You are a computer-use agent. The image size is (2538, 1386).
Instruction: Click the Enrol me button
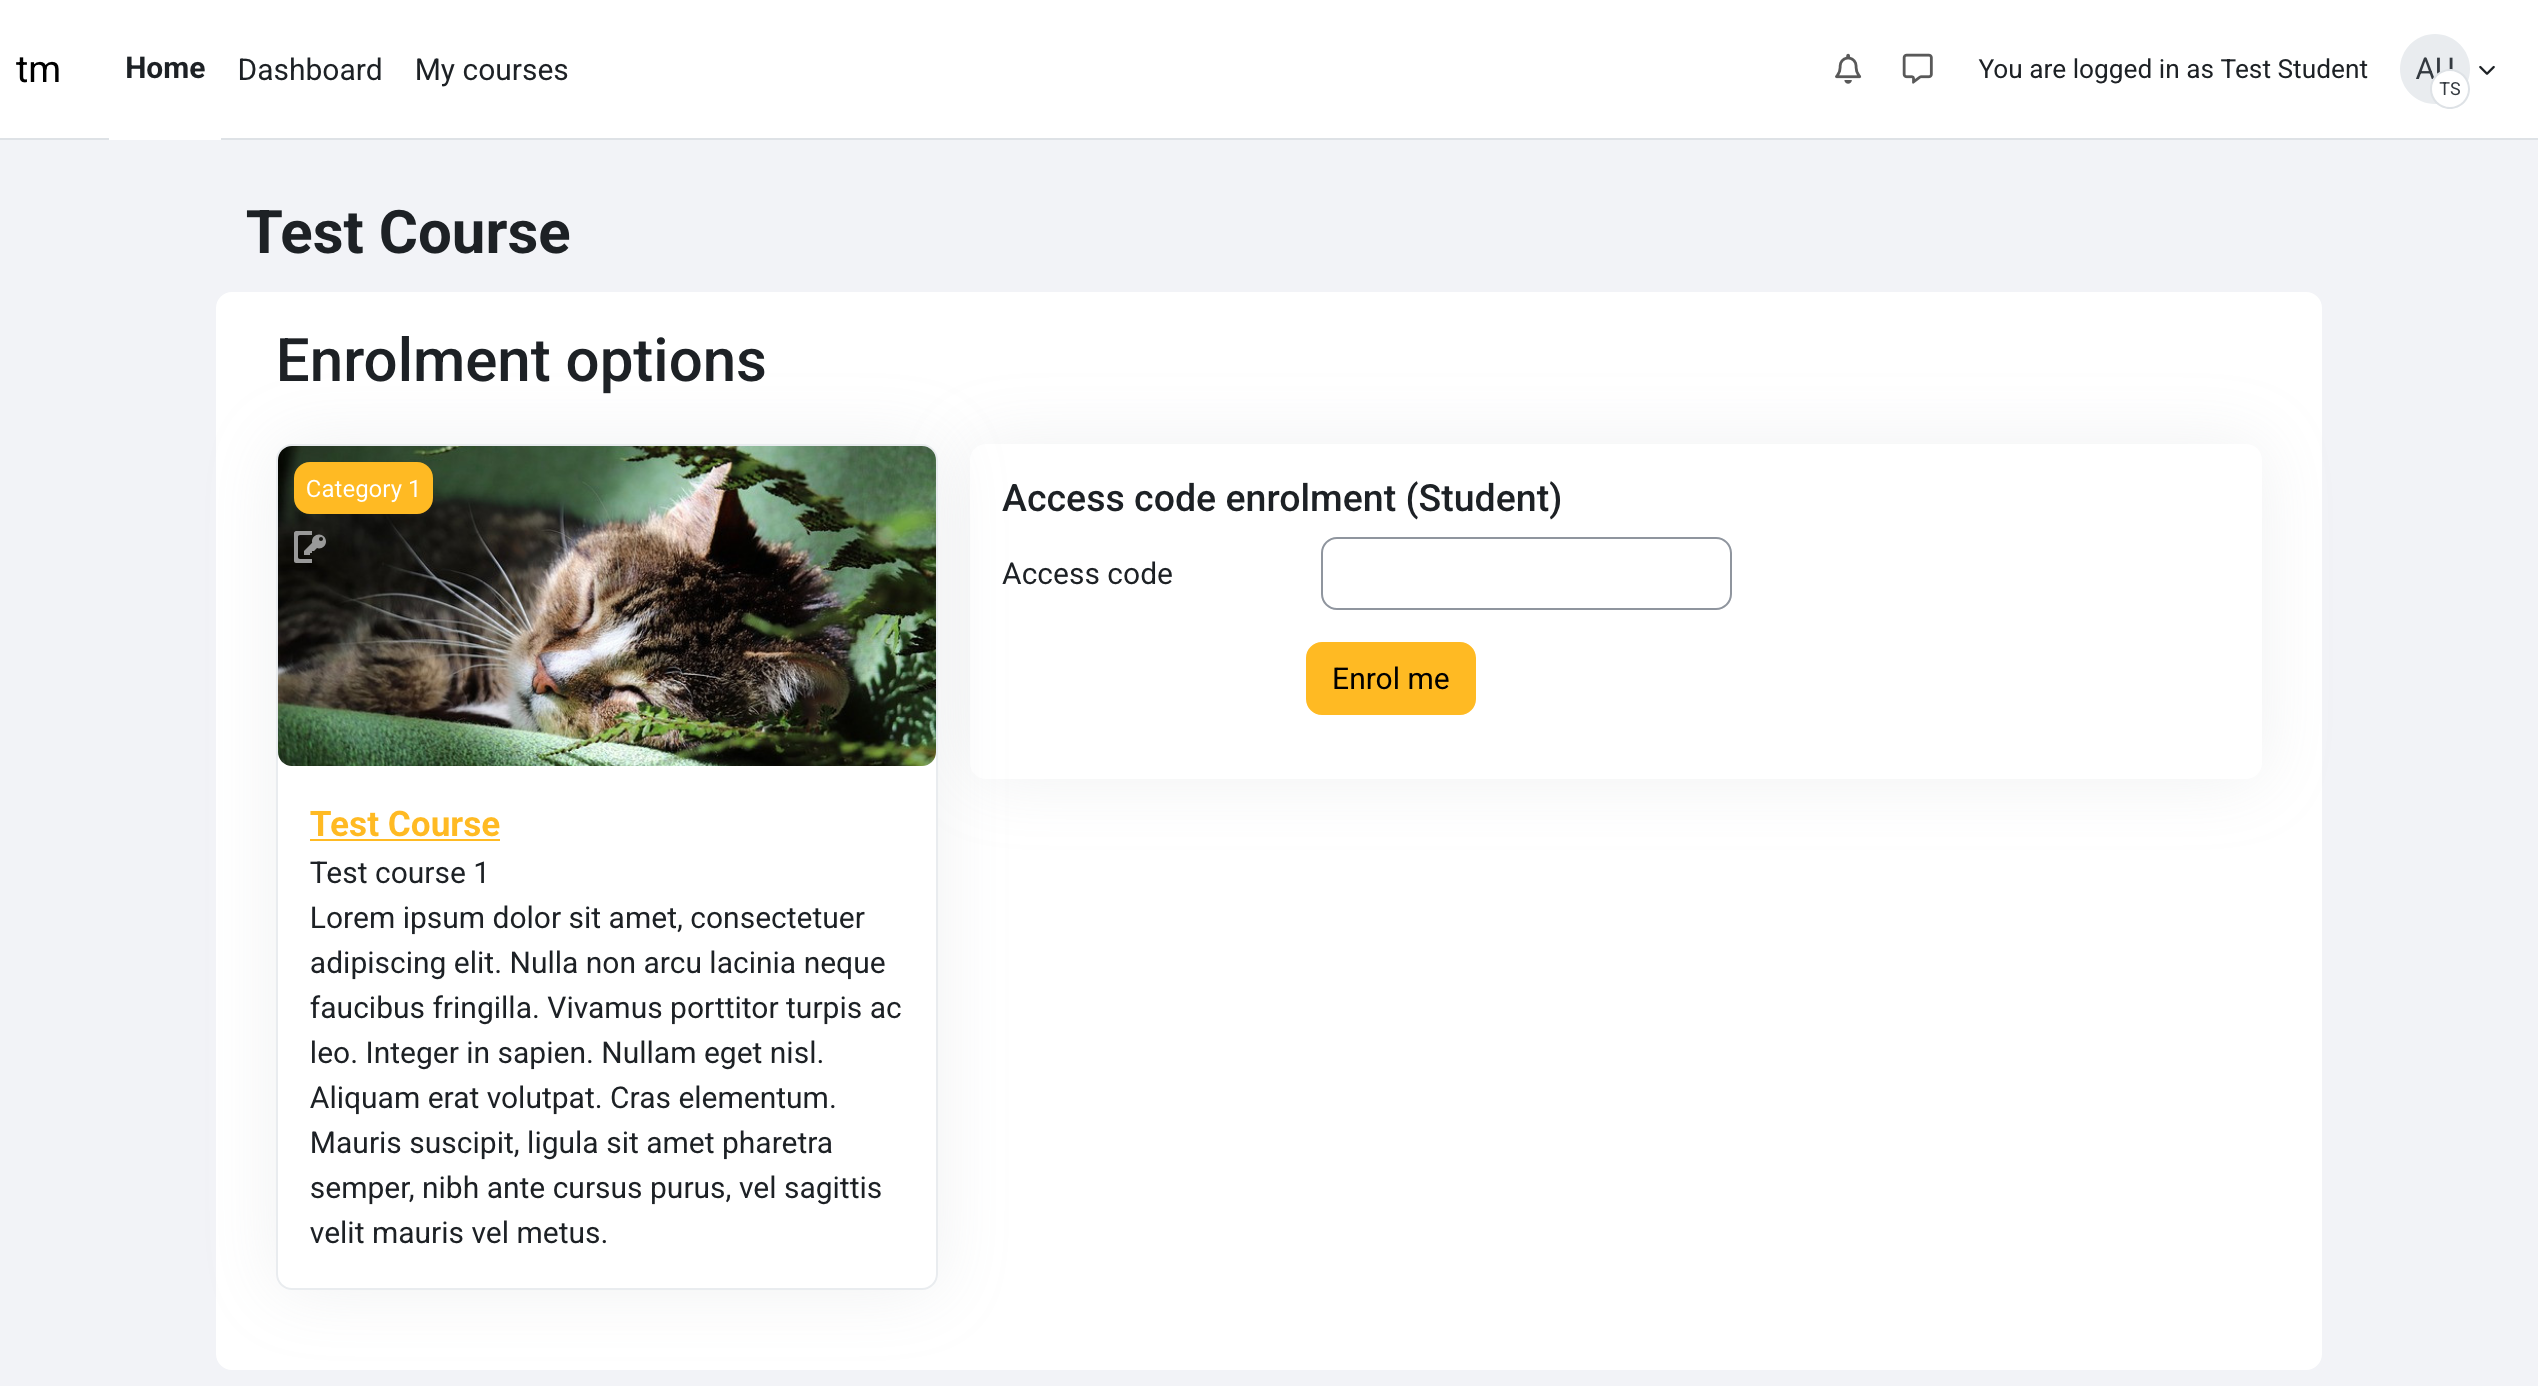point(1390,679)
